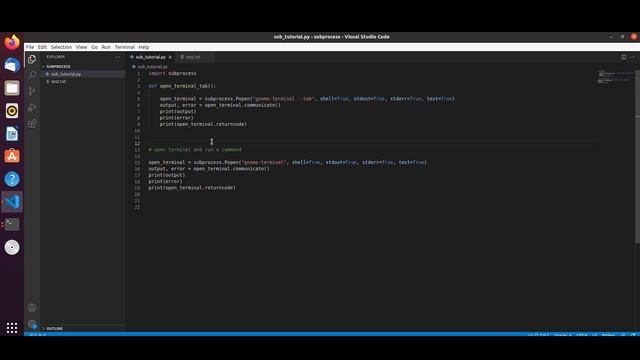This screenshot has width=640, height=360.
Task: Open the Source Control view
Action: pyautogui.click(x=32, y=91)
